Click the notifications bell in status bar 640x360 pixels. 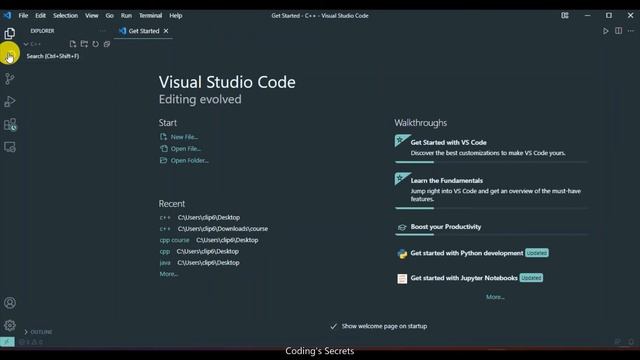coord(631,342)
